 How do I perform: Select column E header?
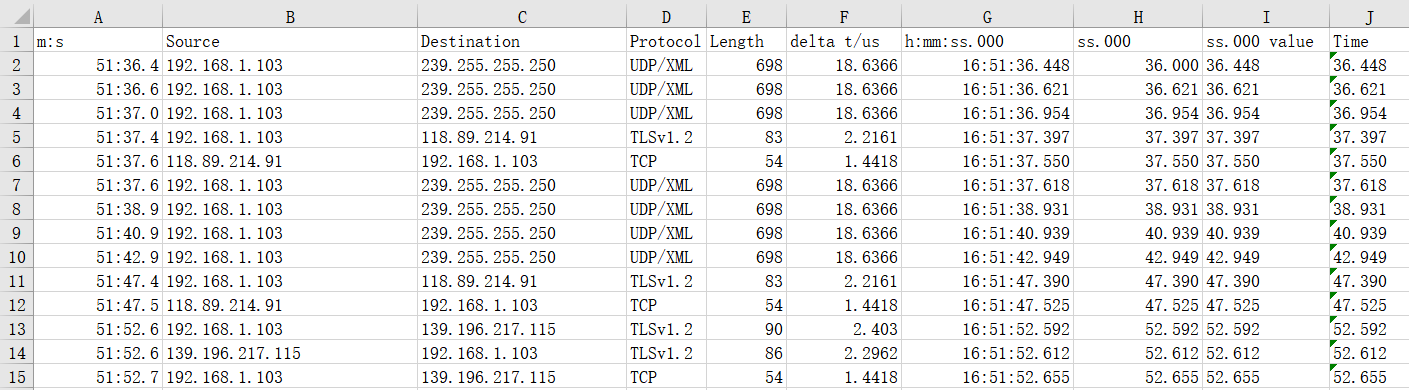click(x=746, y=16)
